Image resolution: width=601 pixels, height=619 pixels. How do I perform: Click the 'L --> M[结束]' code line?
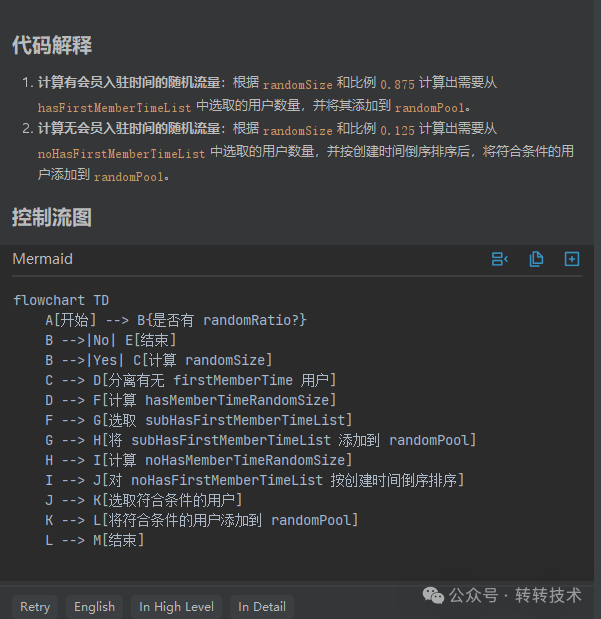tap(95, 540)
